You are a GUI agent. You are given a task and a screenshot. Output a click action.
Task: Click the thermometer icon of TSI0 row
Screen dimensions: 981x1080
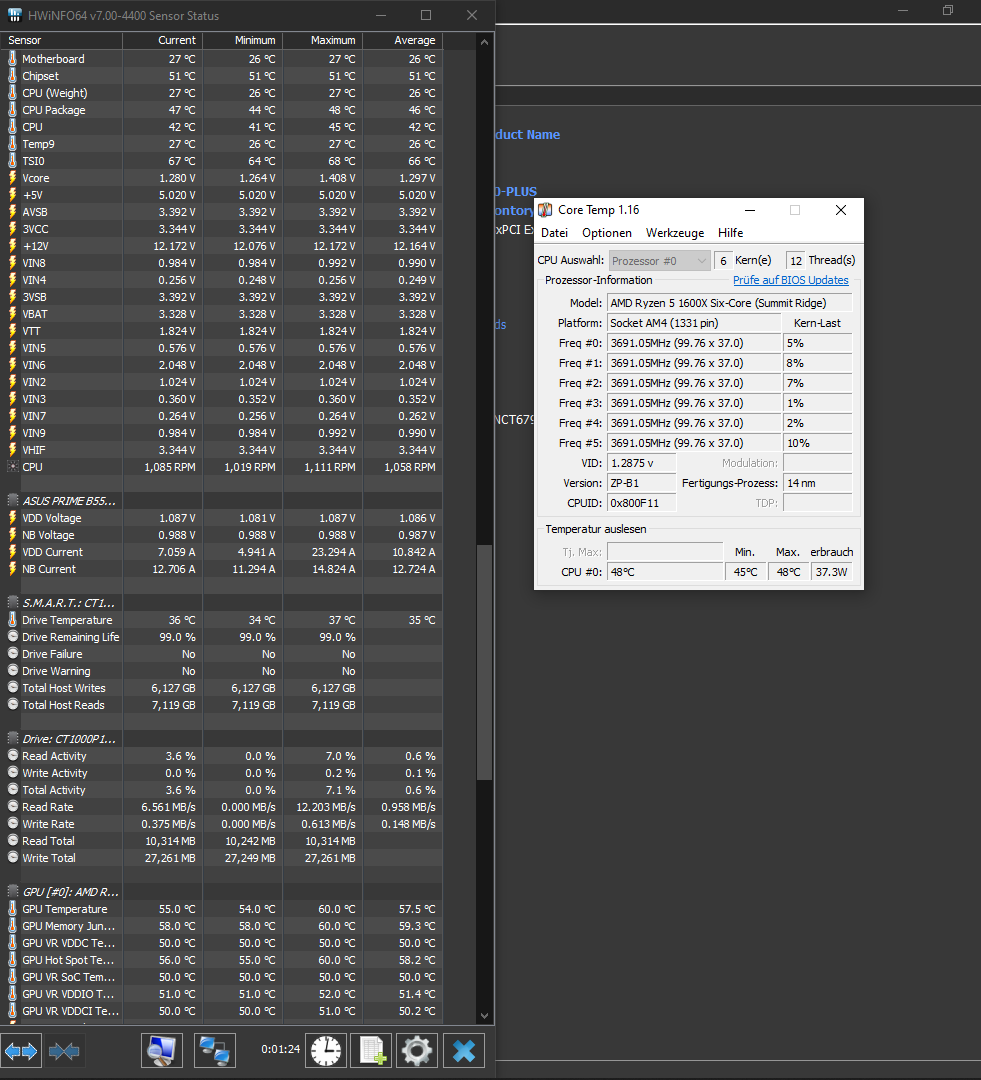pyautogui.click(x=12, y=161)
